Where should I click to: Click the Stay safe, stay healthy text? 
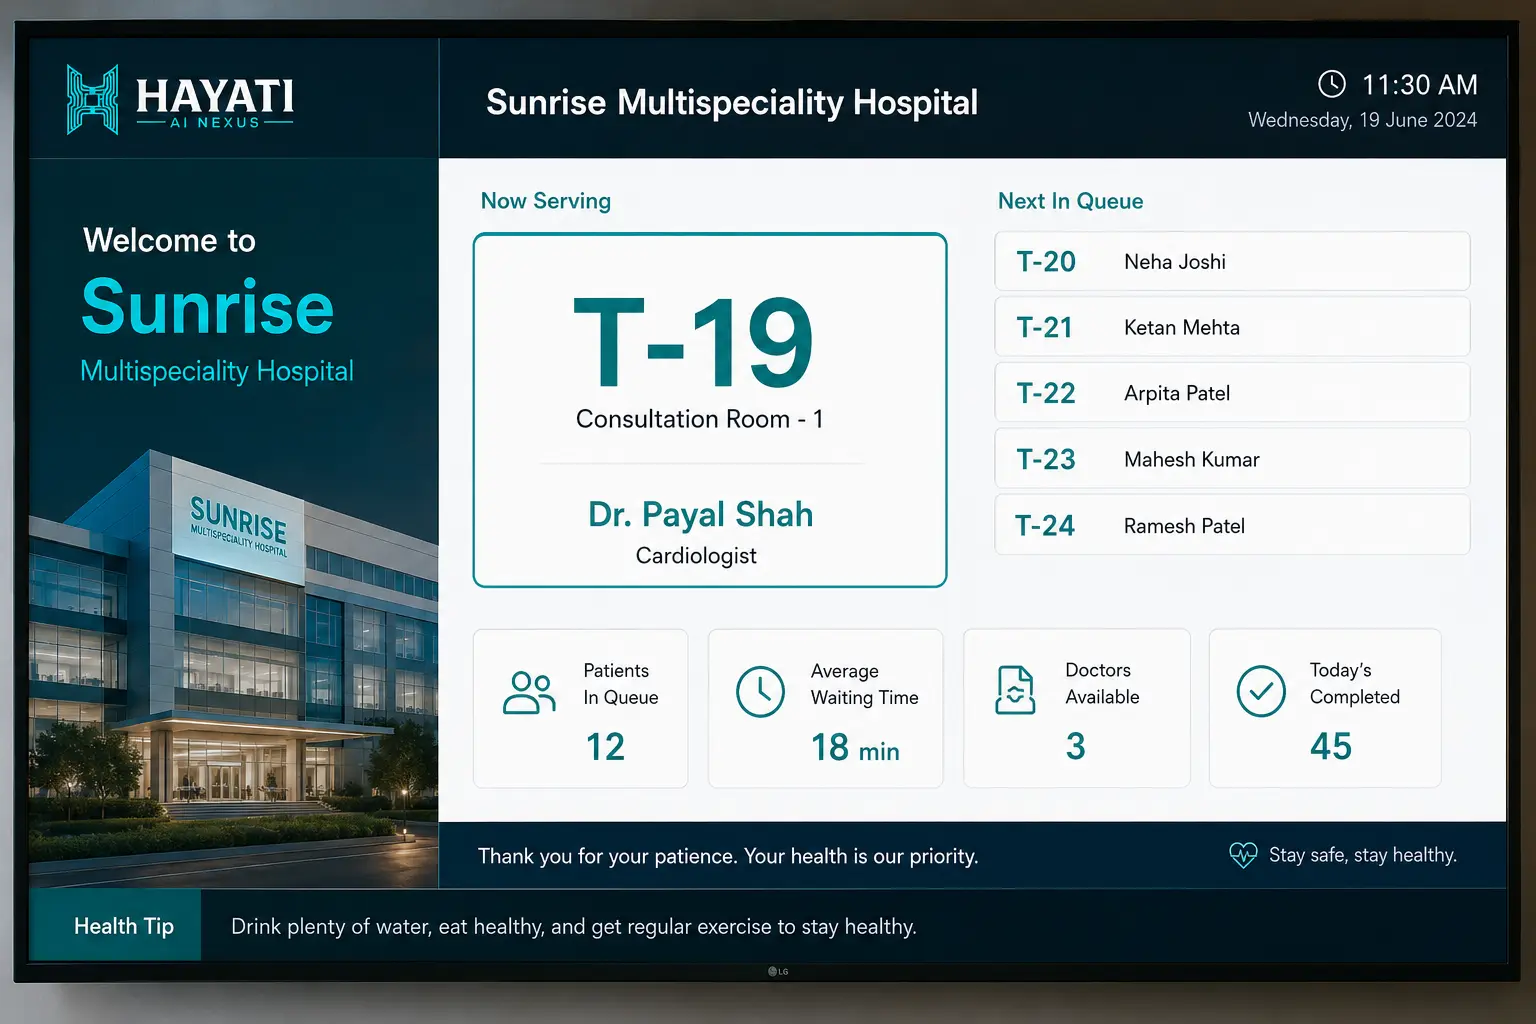pos(1362,855)
